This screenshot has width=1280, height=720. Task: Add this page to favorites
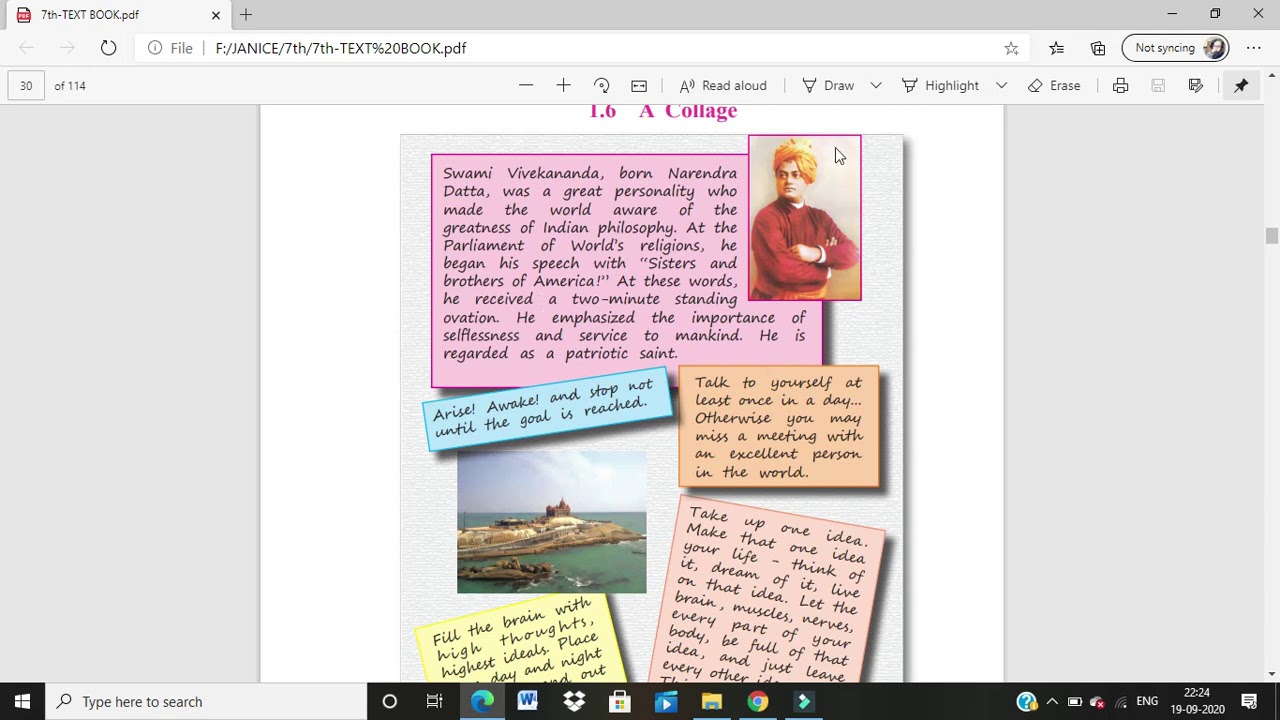pyautogui.click(x=1011, y=48)
